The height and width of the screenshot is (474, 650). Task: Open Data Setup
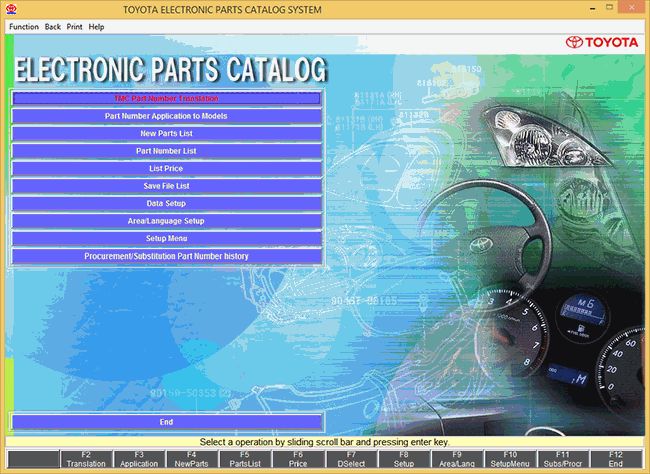(x=166, y=203)
